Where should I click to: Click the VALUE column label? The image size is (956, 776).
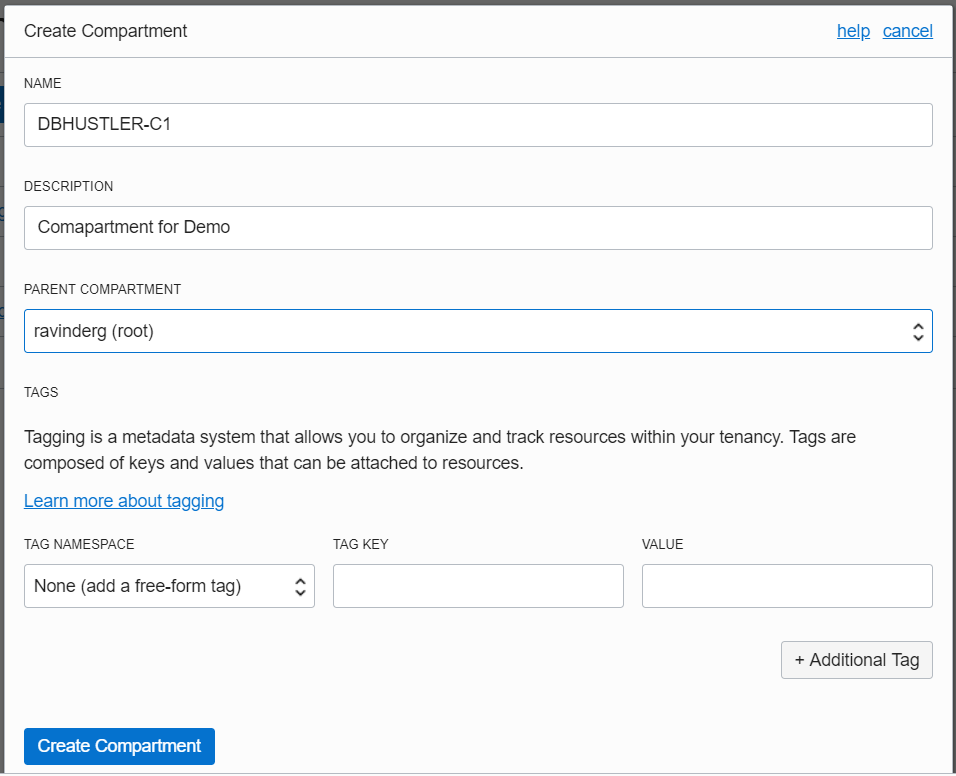662,544
